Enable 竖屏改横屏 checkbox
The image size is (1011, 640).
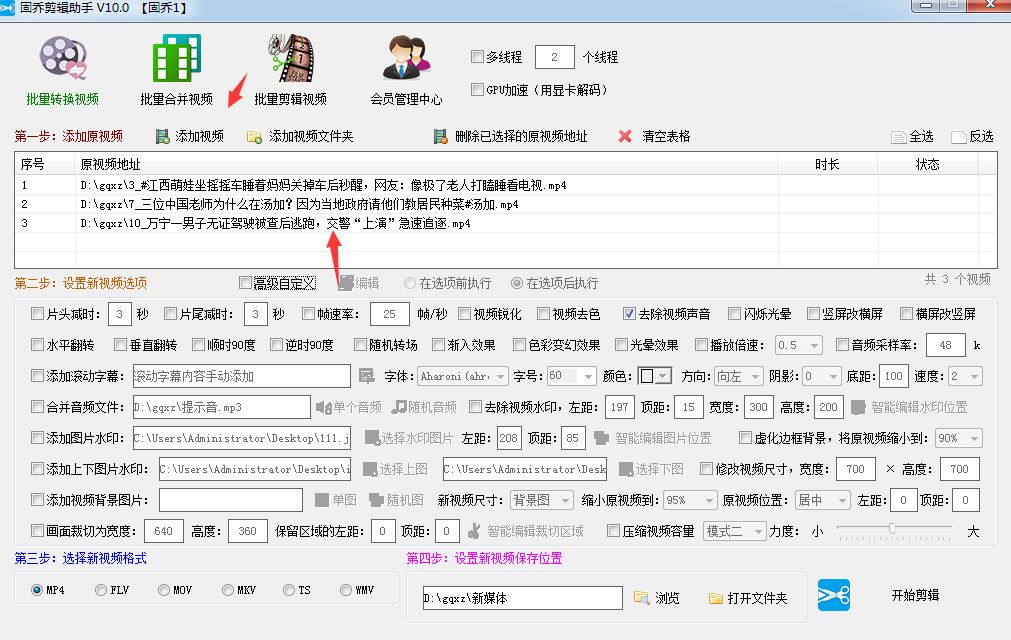click(x=813, y=314)
